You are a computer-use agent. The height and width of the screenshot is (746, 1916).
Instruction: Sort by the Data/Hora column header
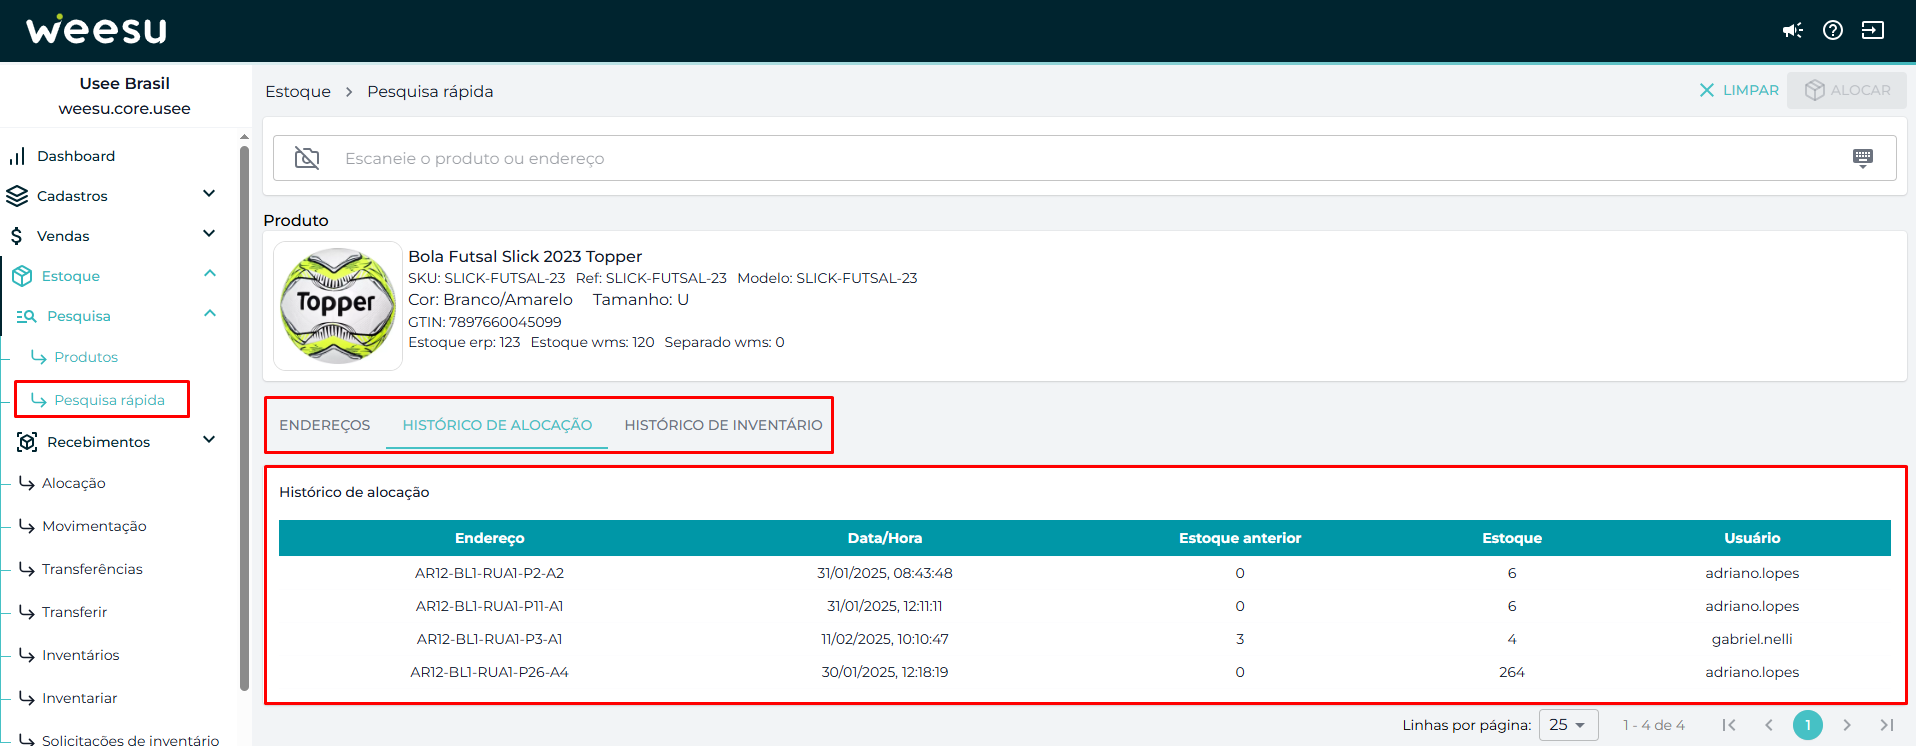click(x=885, y=538)
